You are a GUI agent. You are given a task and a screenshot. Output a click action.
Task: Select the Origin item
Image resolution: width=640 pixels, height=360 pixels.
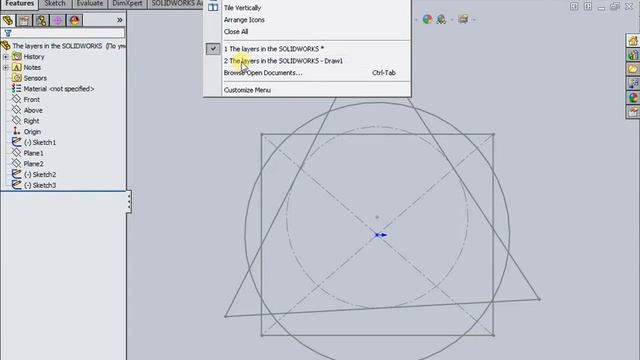32,131
